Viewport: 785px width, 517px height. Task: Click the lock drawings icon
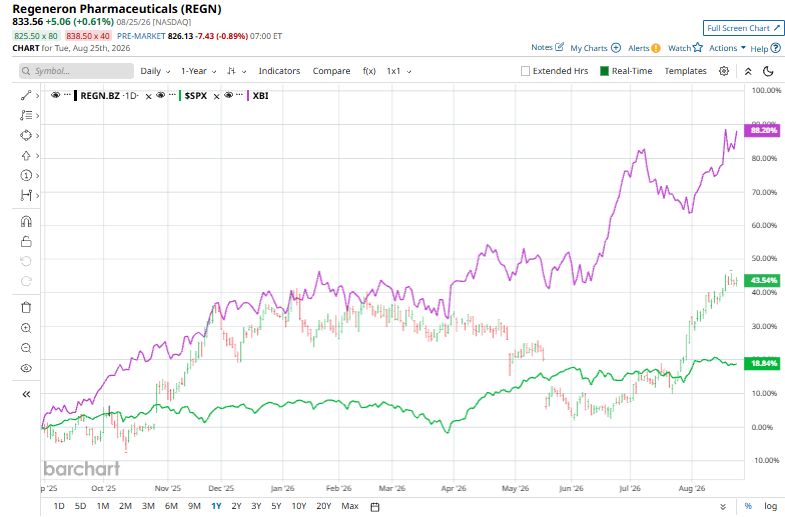coord(26,242)
